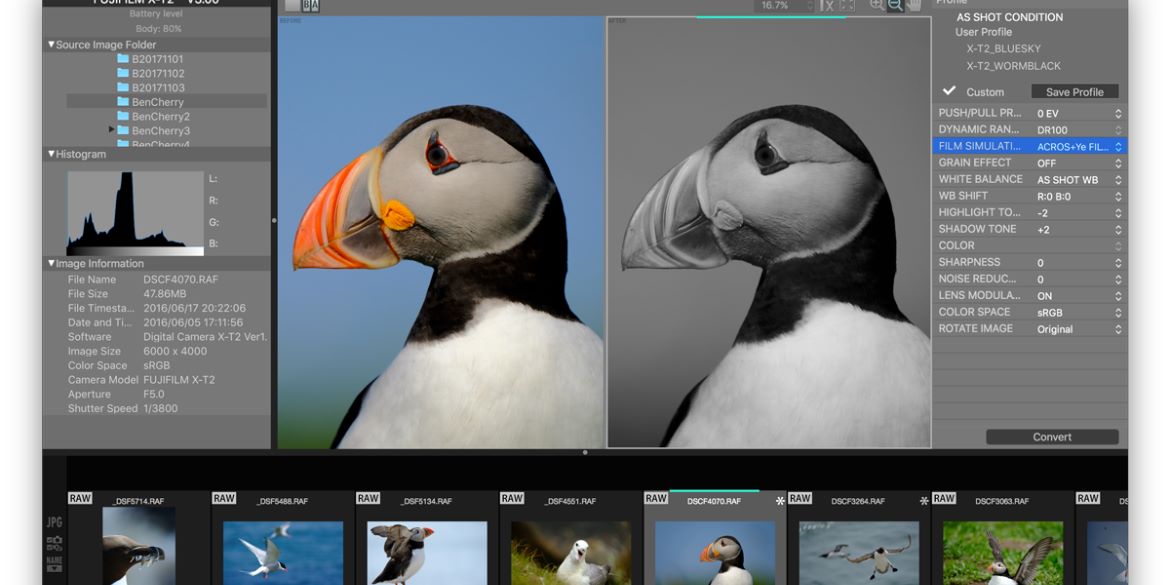Click the histogram graph
This screenshot has height=585, width=1170.
coord(135,213)
